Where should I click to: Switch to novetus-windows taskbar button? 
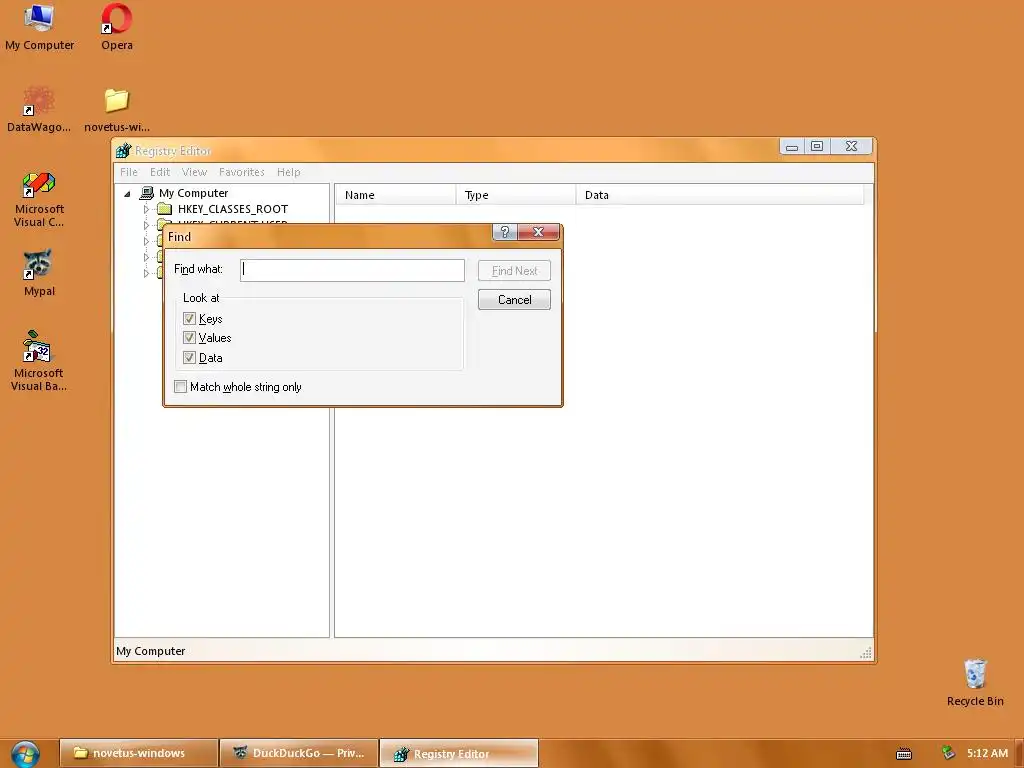(138, 753)
